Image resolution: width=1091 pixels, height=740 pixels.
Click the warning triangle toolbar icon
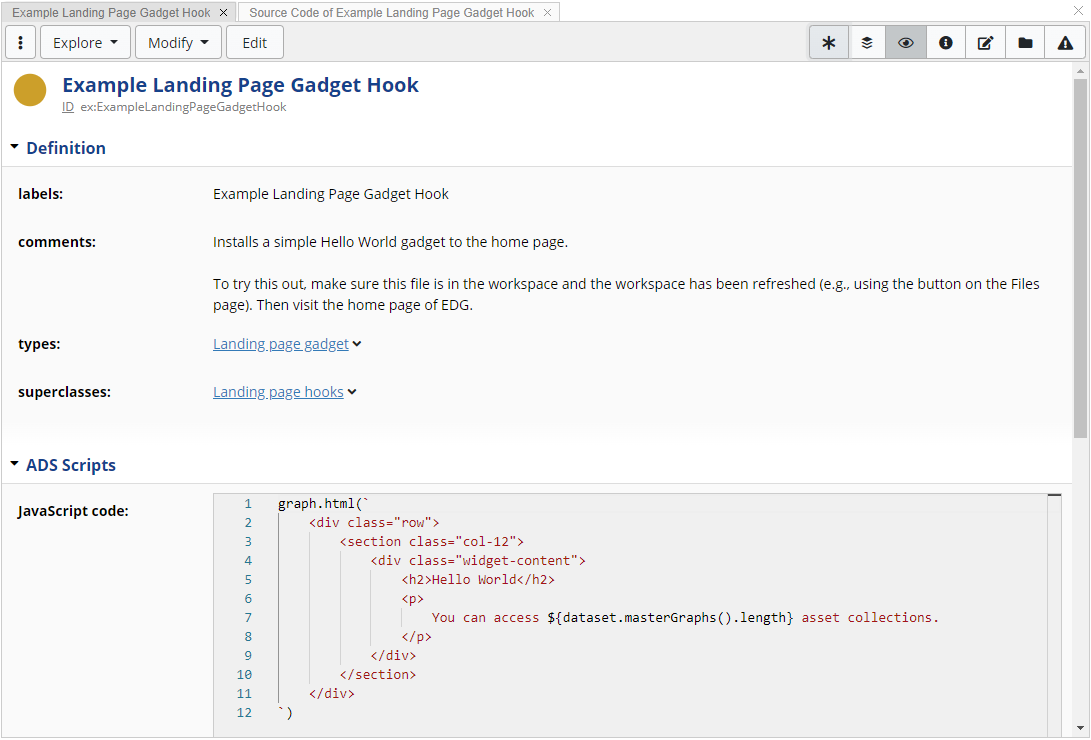(1064, 42)
